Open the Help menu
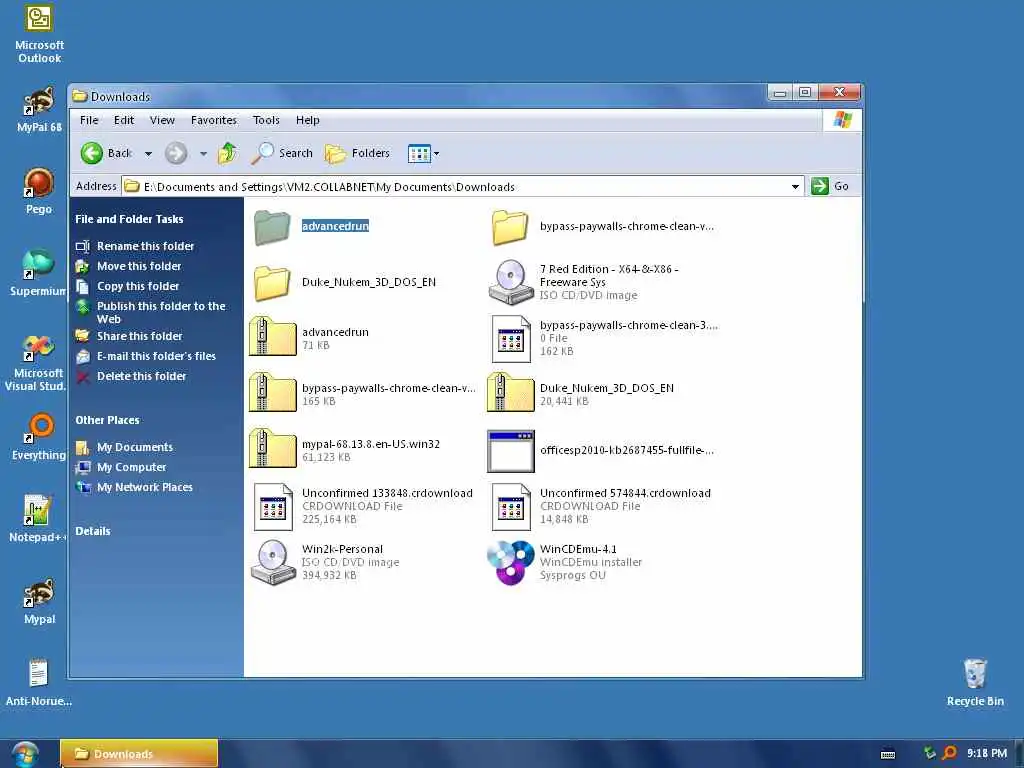Screen dimensions: 1024x768 click(308, 120)
